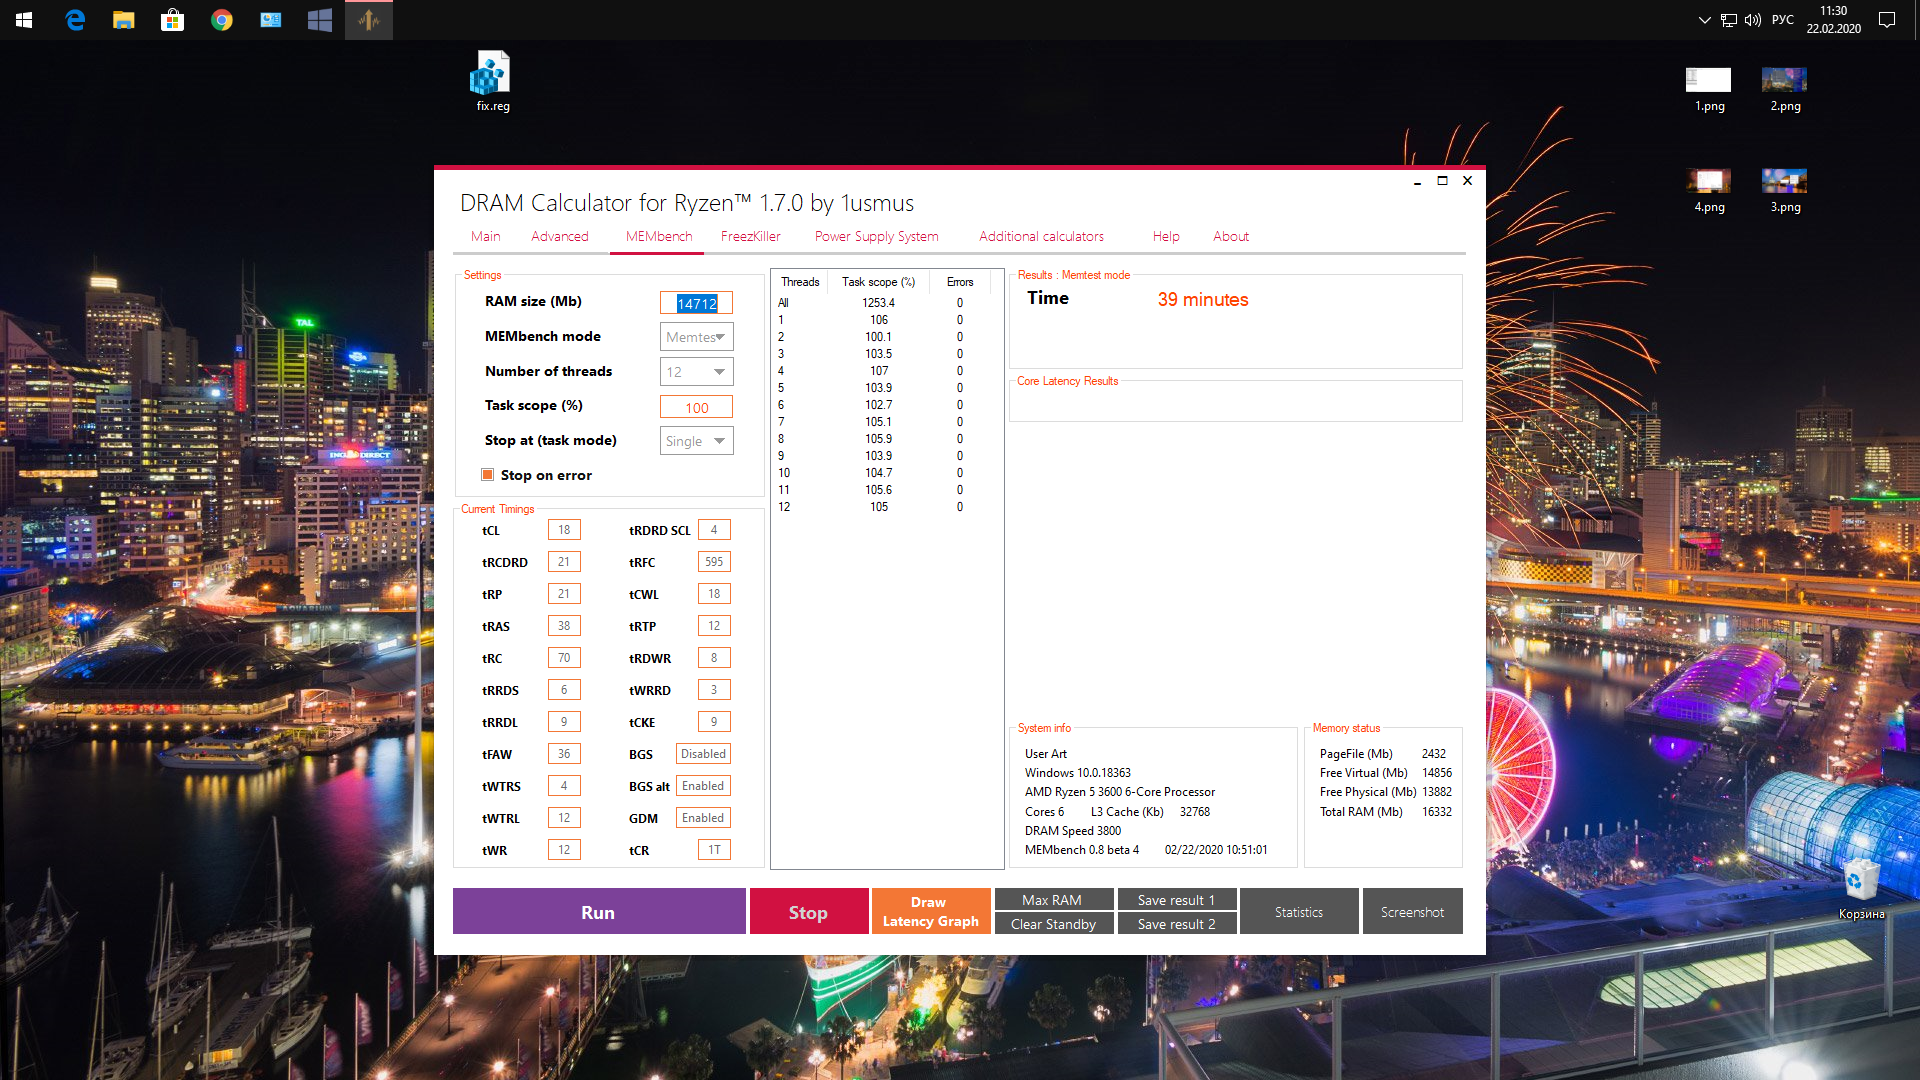The width and height of the screenshot is (1920, 1080).
Task: Open the 1.png desktop thumbnail
Action: point(1708,82)
